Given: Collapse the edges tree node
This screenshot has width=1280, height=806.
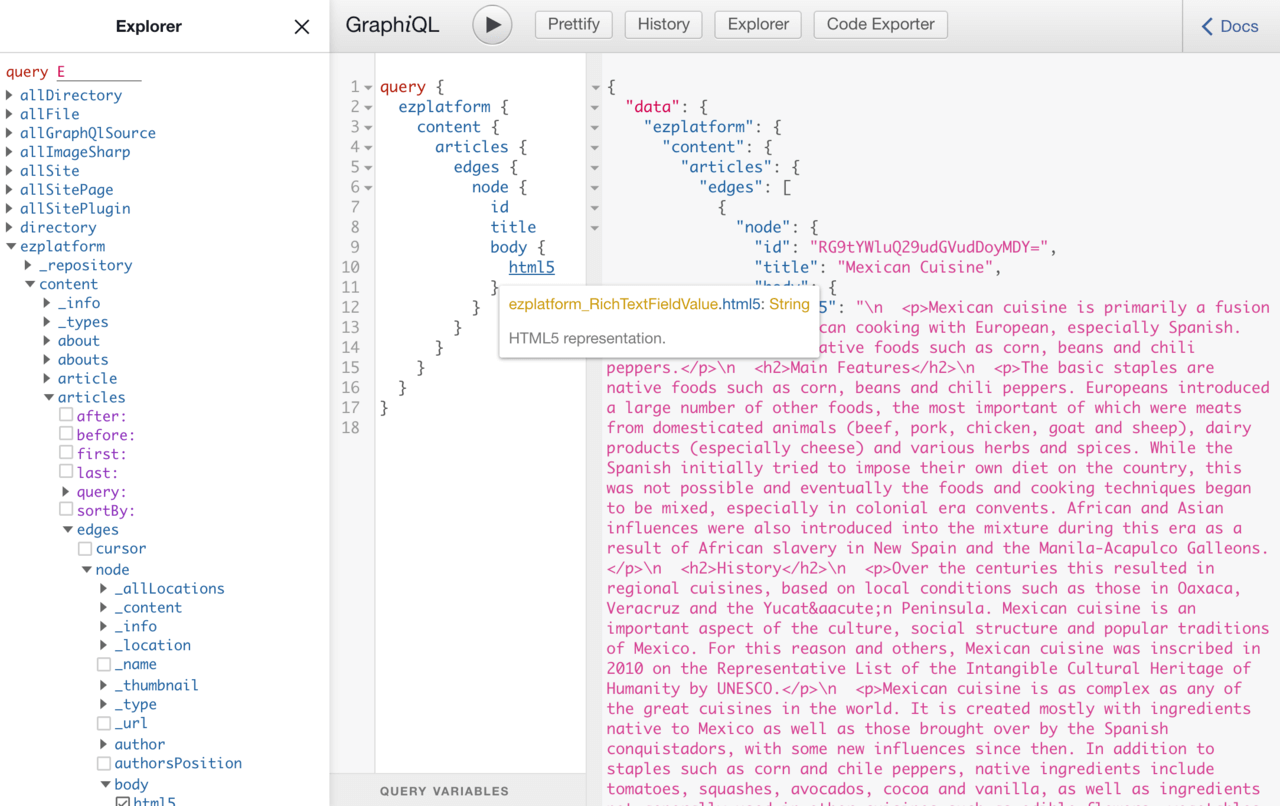Looking at the screenshot, I should click(x=67, y=530).
